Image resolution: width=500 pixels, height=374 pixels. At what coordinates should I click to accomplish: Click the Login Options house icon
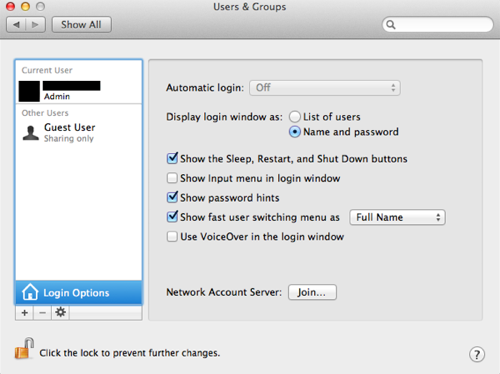30,292
